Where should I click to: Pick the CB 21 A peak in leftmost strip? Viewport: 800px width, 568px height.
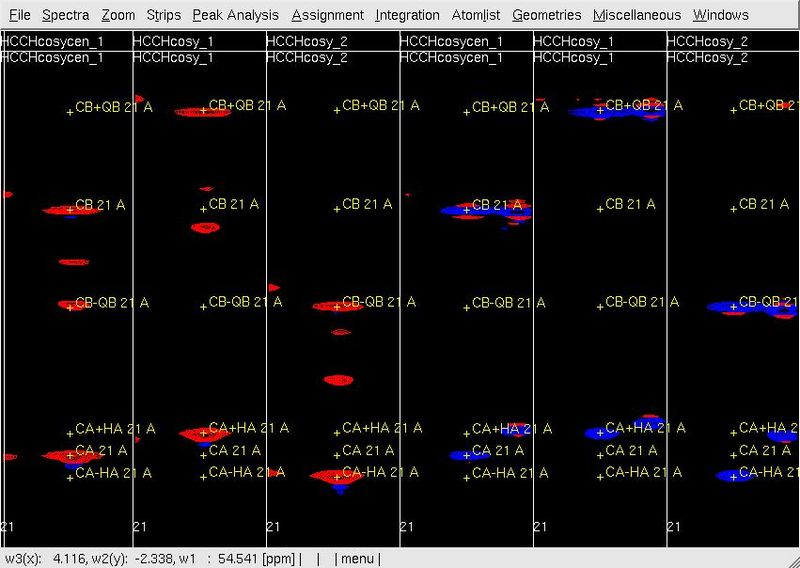70,210
